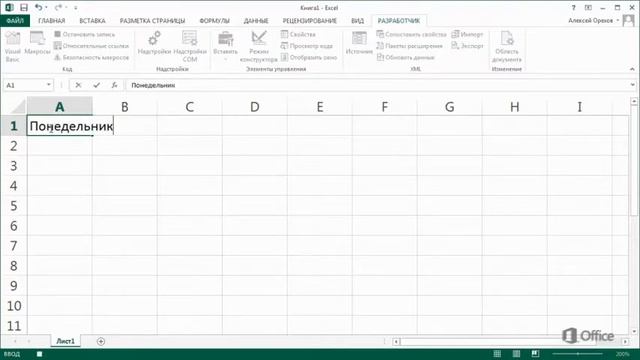Viewport: 640px width, 360px height.
Task: Open control Properties (Свойства)
Action: click(298, 34)
